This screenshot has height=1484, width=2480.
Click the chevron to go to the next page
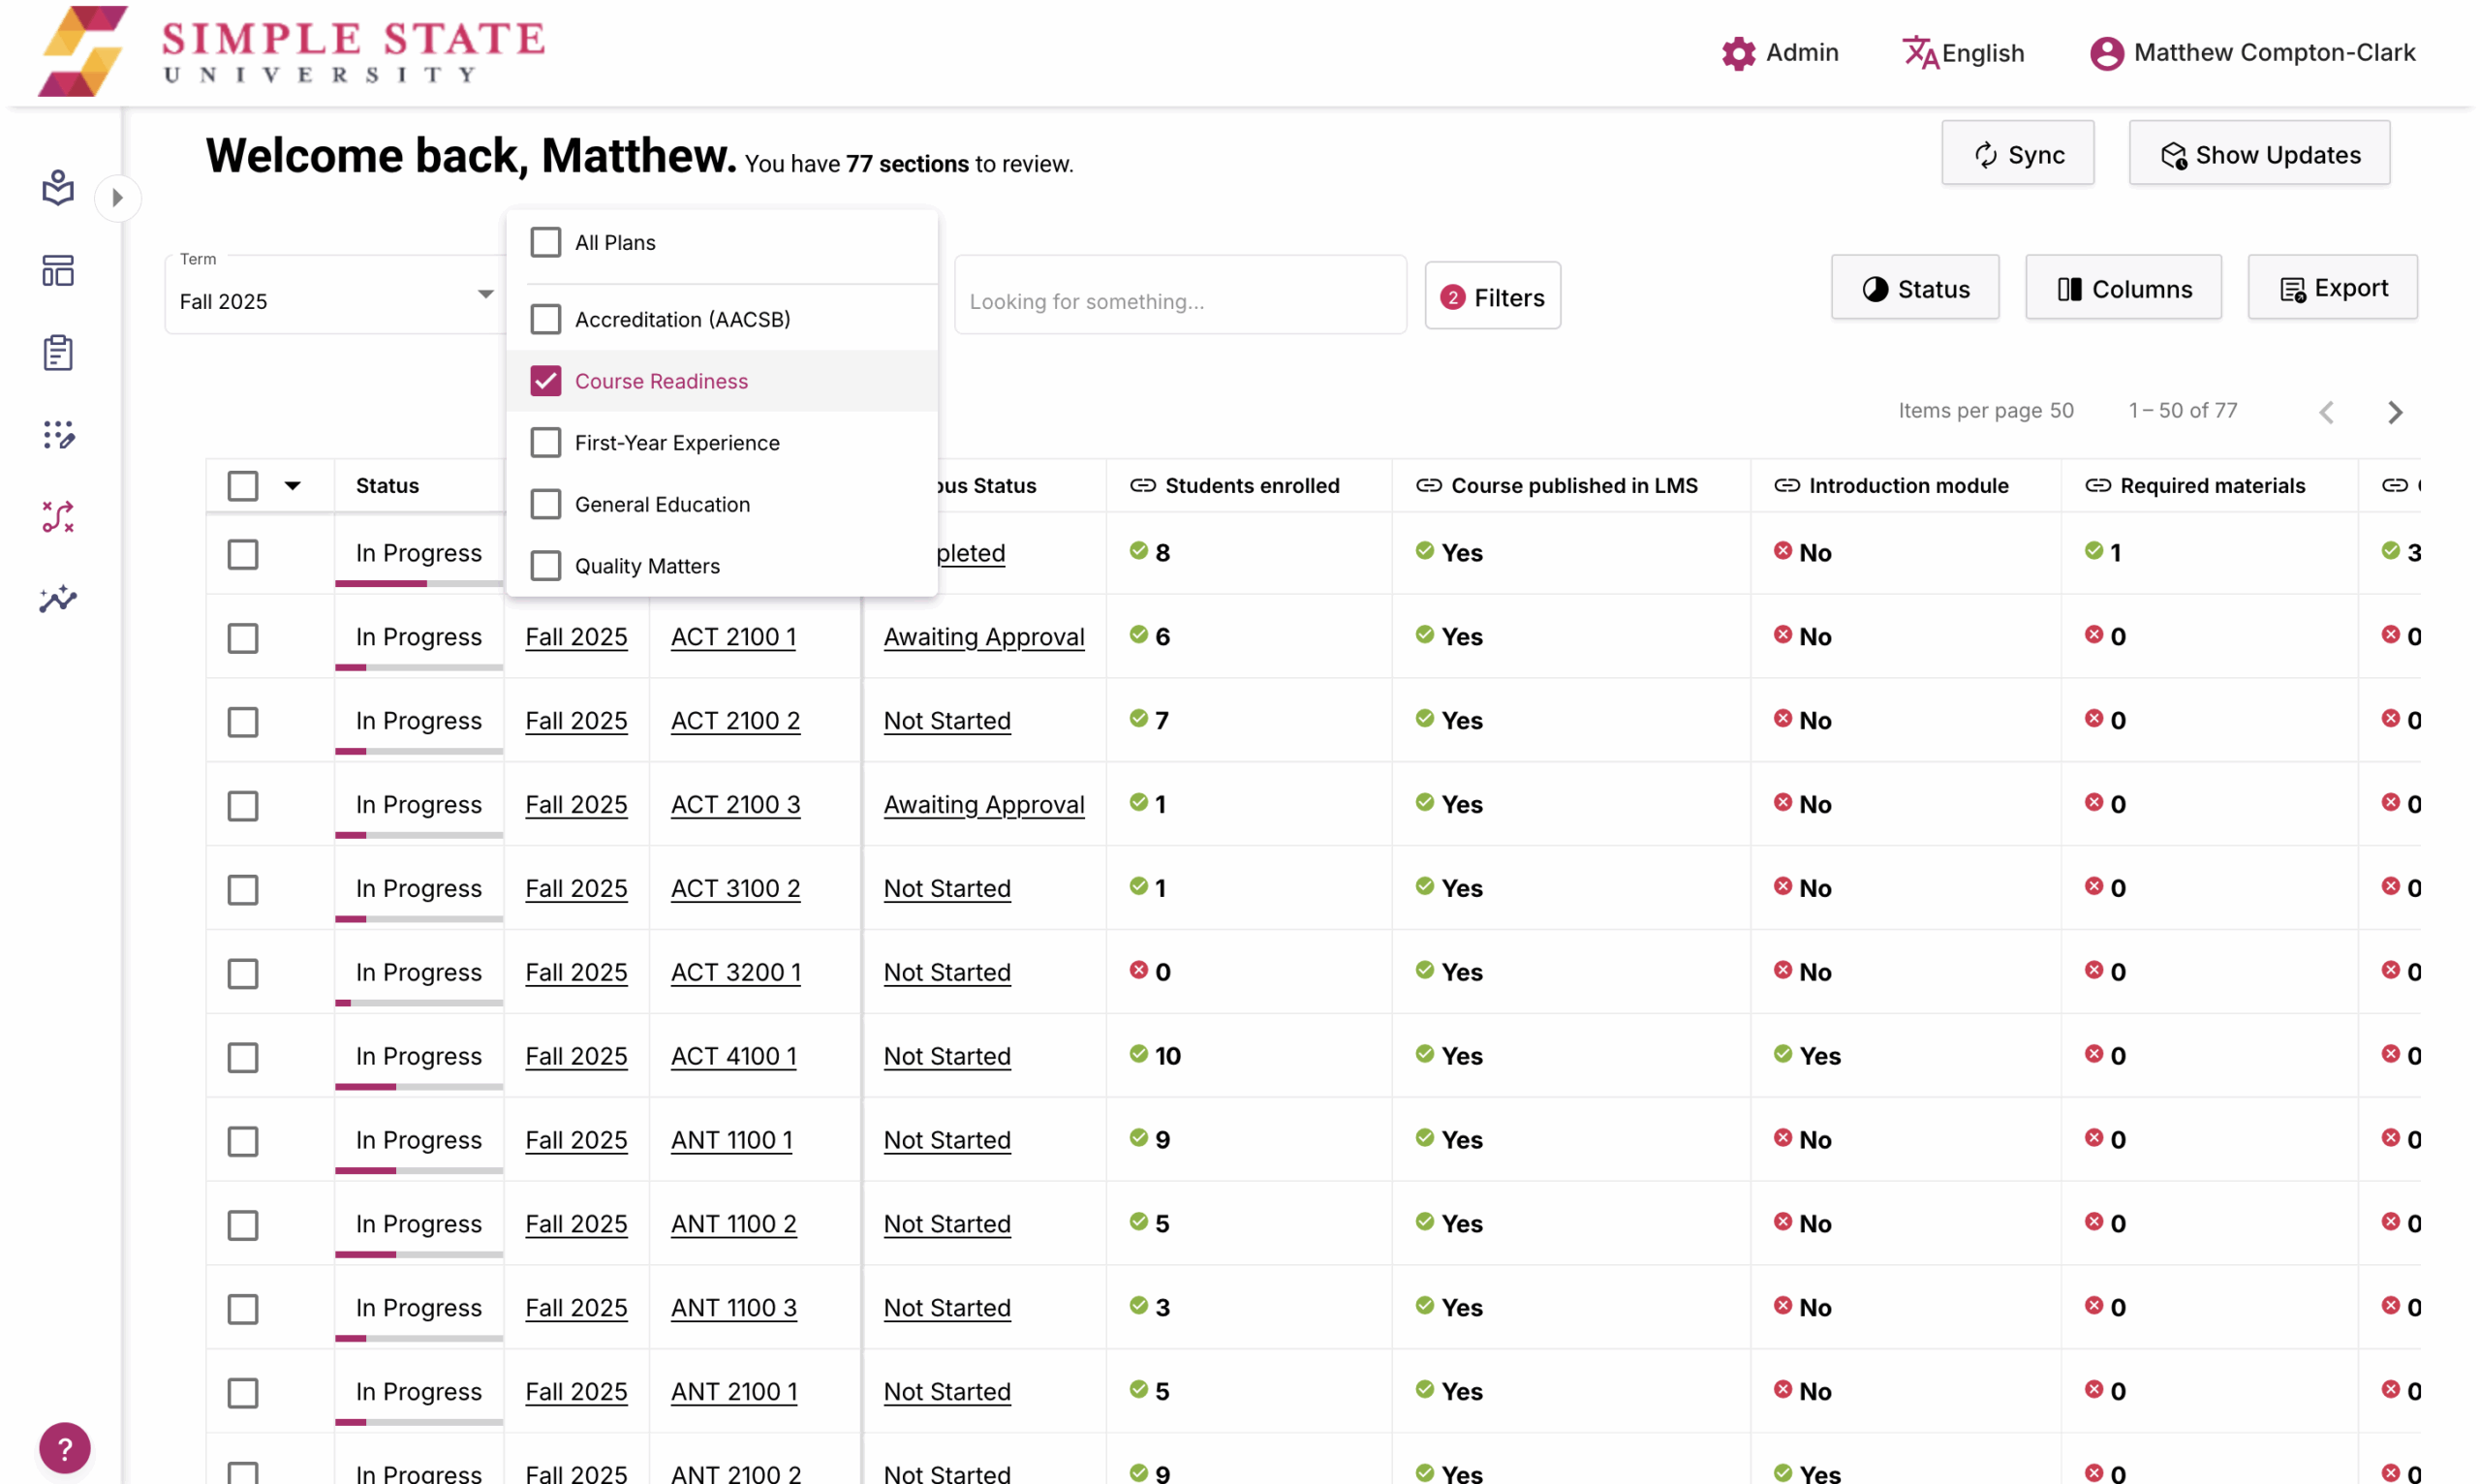click(x=2395, y=411)
